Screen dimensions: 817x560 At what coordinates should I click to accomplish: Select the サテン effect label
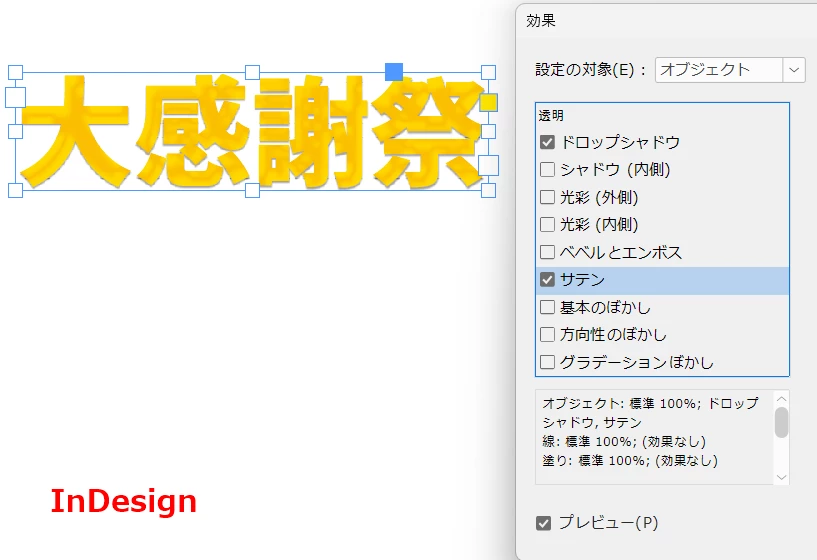pyautogui.click(x=583, y=280)
